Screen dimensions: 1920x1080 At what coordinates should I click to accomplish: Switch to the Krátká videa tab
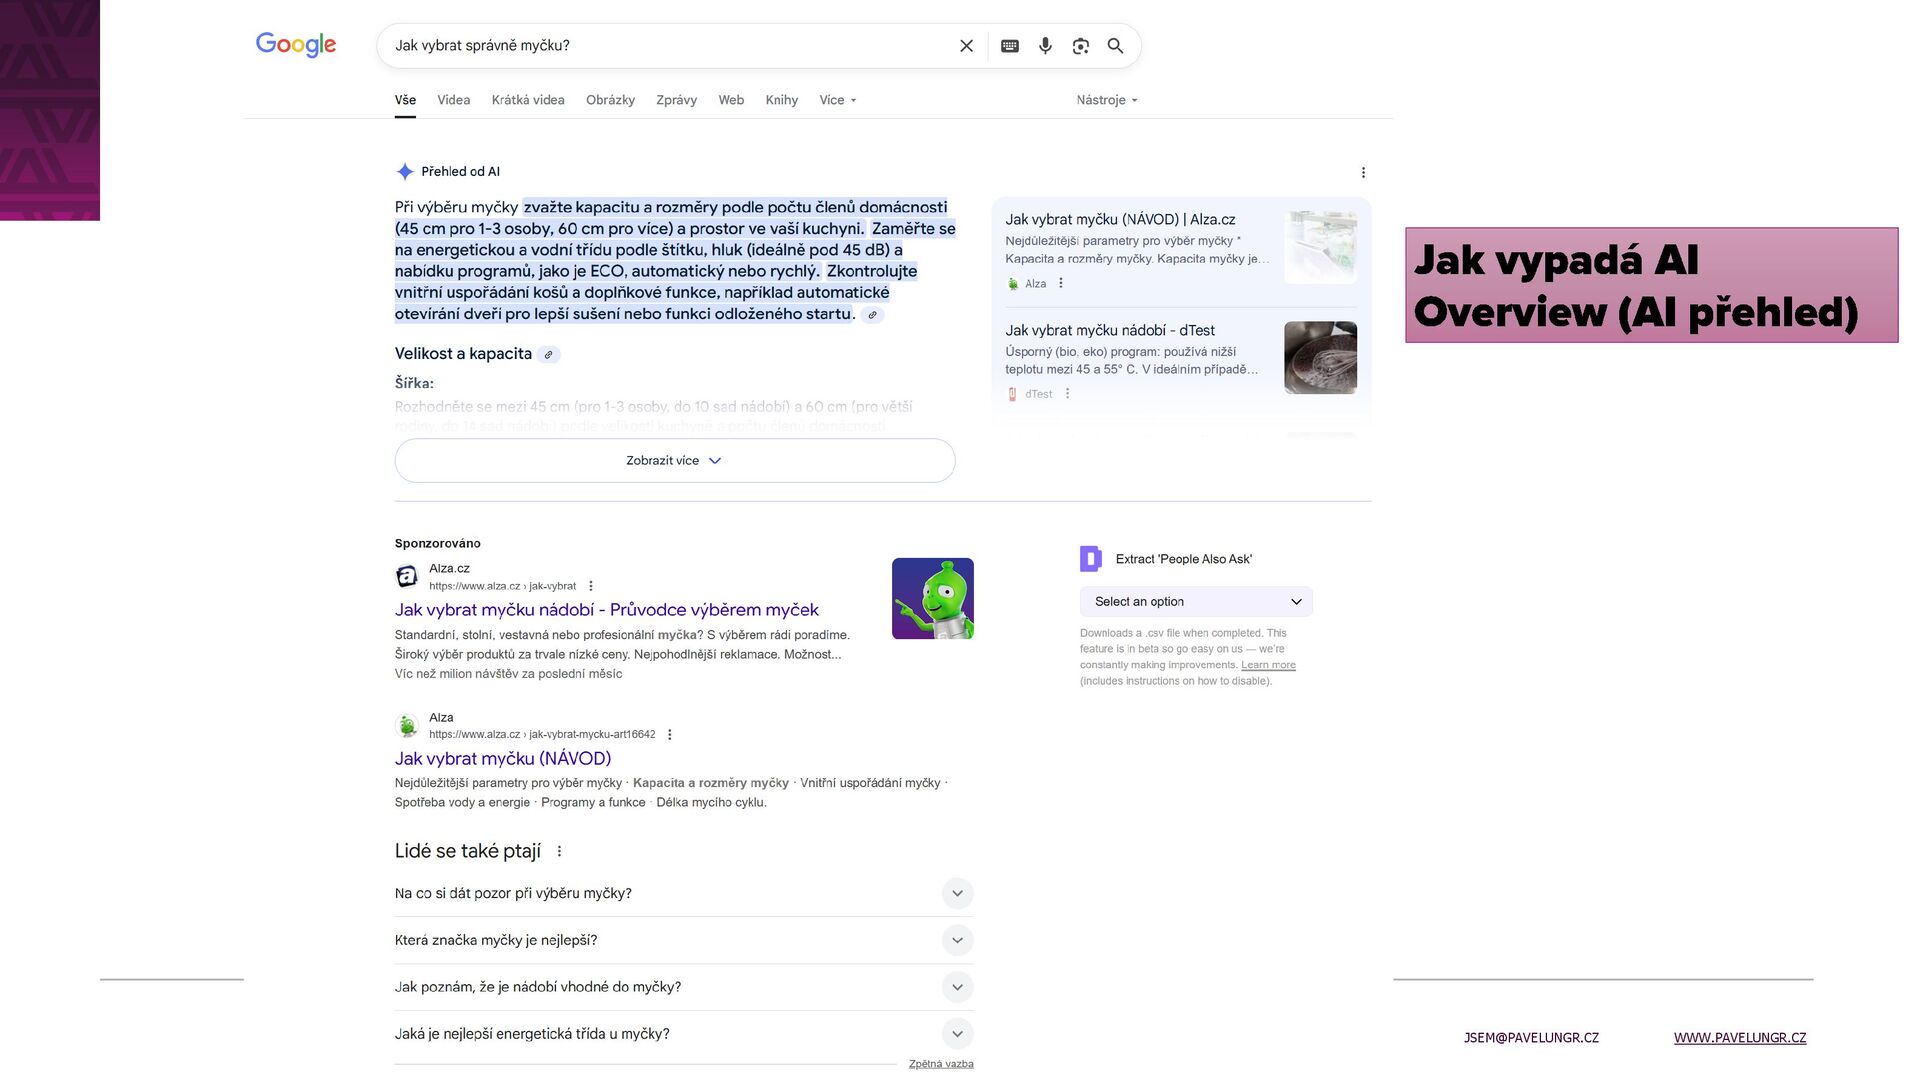coord(528,100)
